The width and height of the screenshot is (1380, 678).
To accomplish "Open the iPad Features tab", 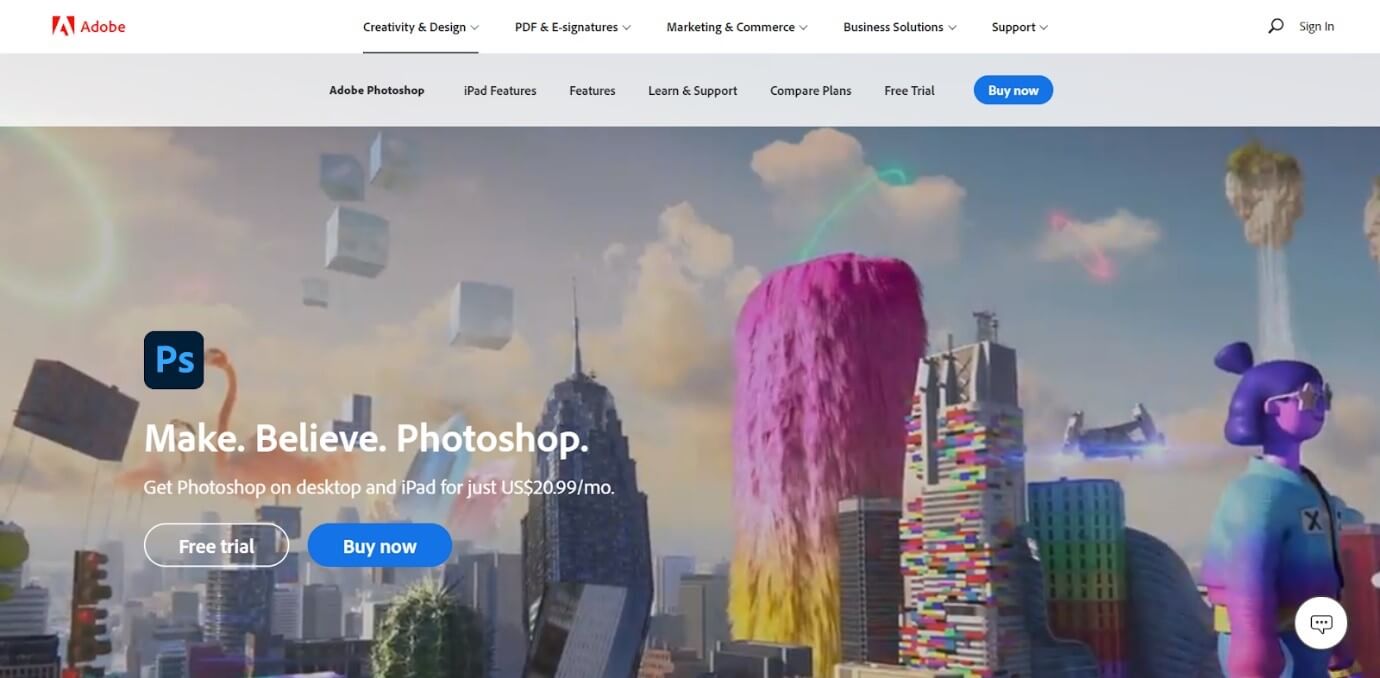I will (x=500, y=90).
